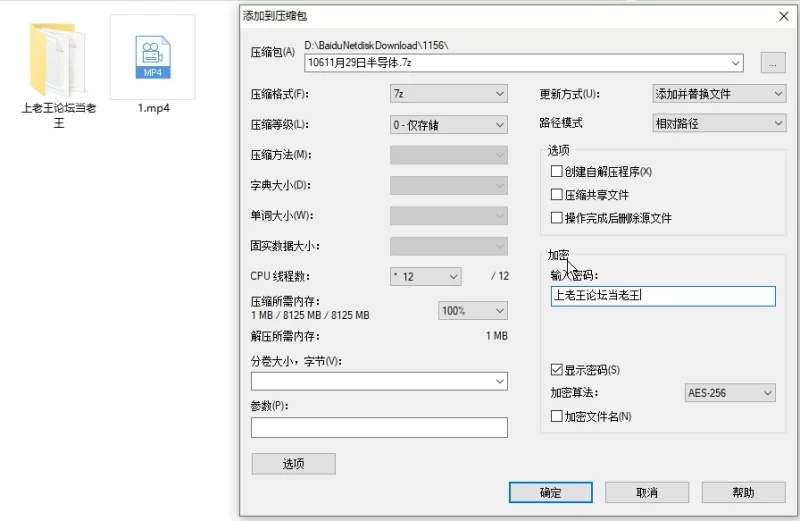Select the 1.mp4 video file icon
The height and width of the screenshot is (521, 800).
[153, 57]
